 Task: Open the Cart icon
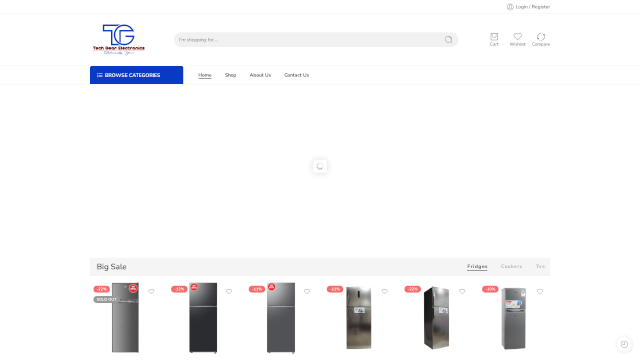(494, 39)
